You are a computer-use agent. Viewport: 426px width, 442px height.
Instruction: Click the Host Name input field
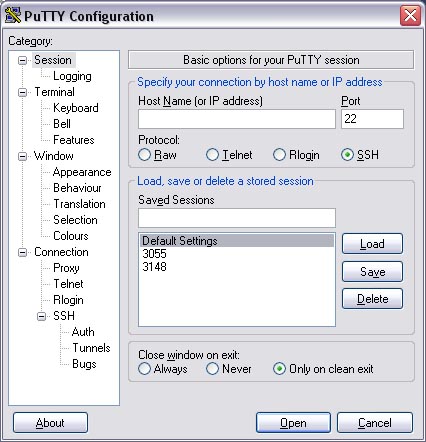(237, 119)
